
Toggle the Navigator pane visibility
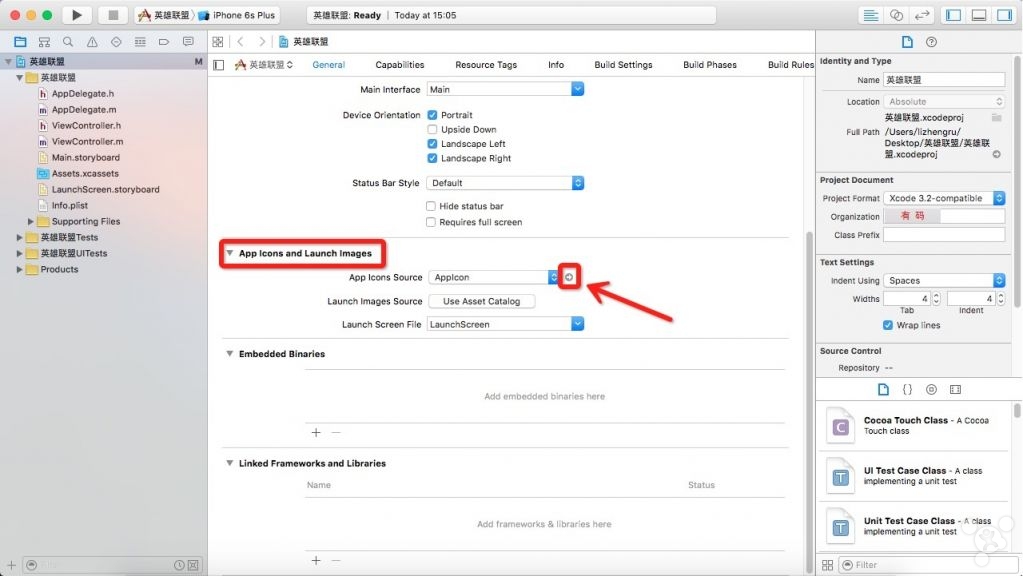point(953,15)
